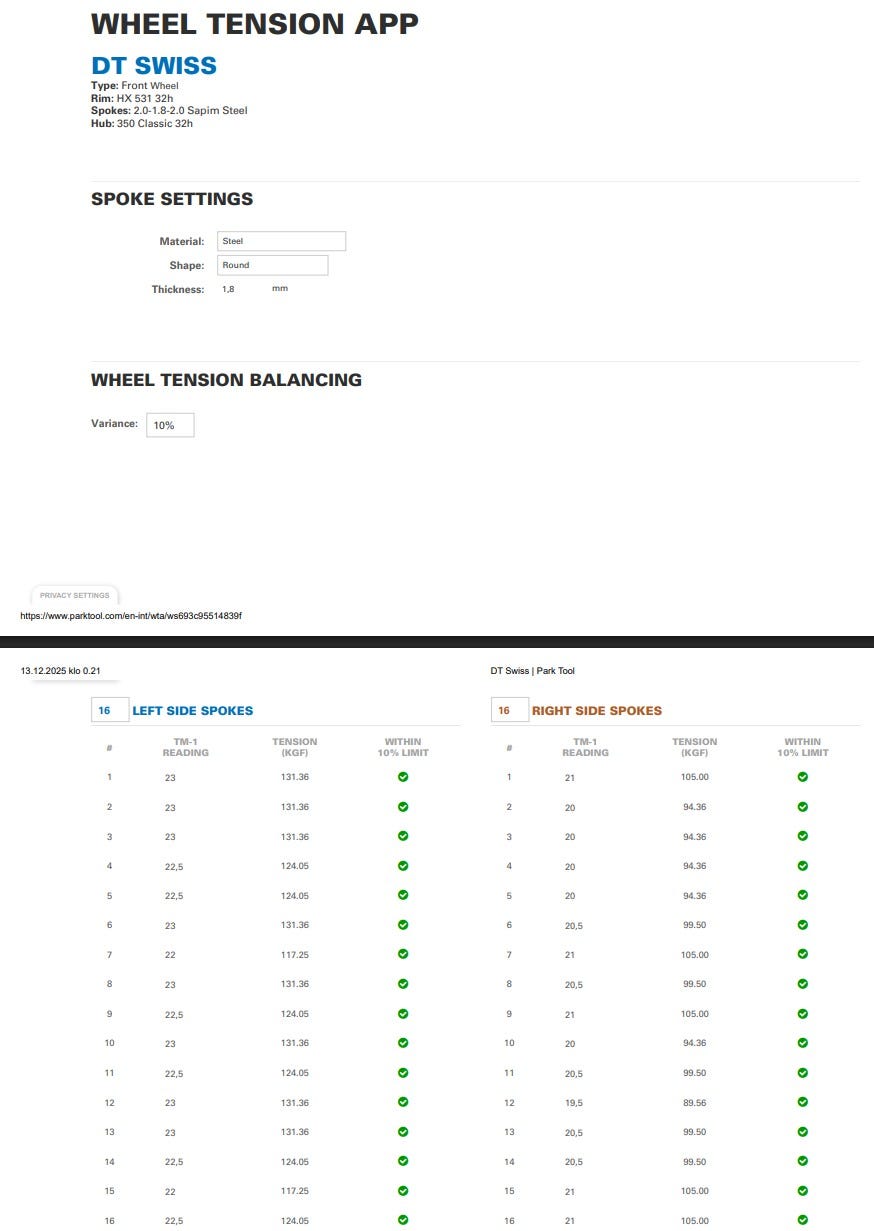Screen dimensions: 874x1231
Task: Click the green check for left spoke 5
Action: tap(403, 895)
